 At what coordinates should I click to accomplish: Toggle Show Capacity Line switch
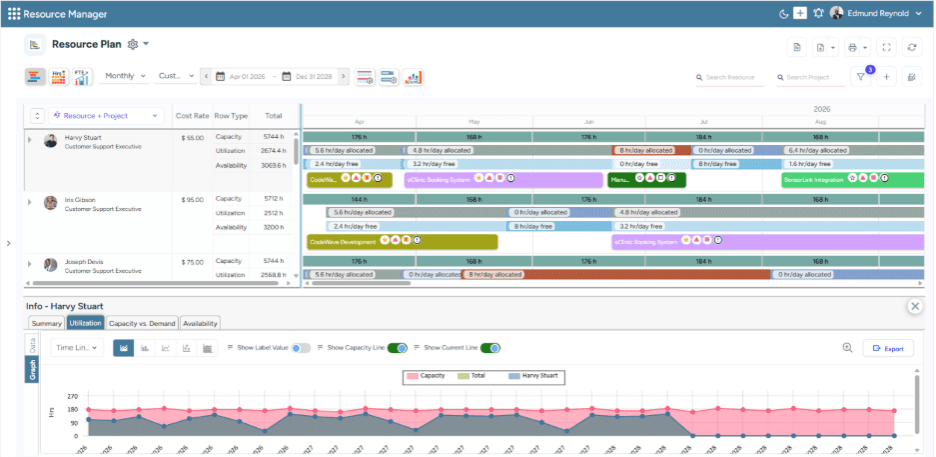(398, 348)
